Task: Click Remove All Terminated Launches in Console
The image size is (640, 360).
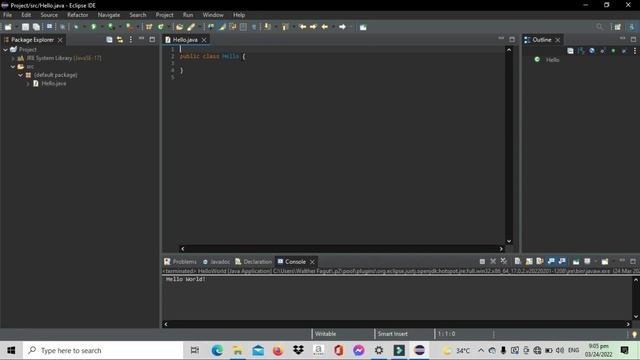Action: (x=504, y=261)
